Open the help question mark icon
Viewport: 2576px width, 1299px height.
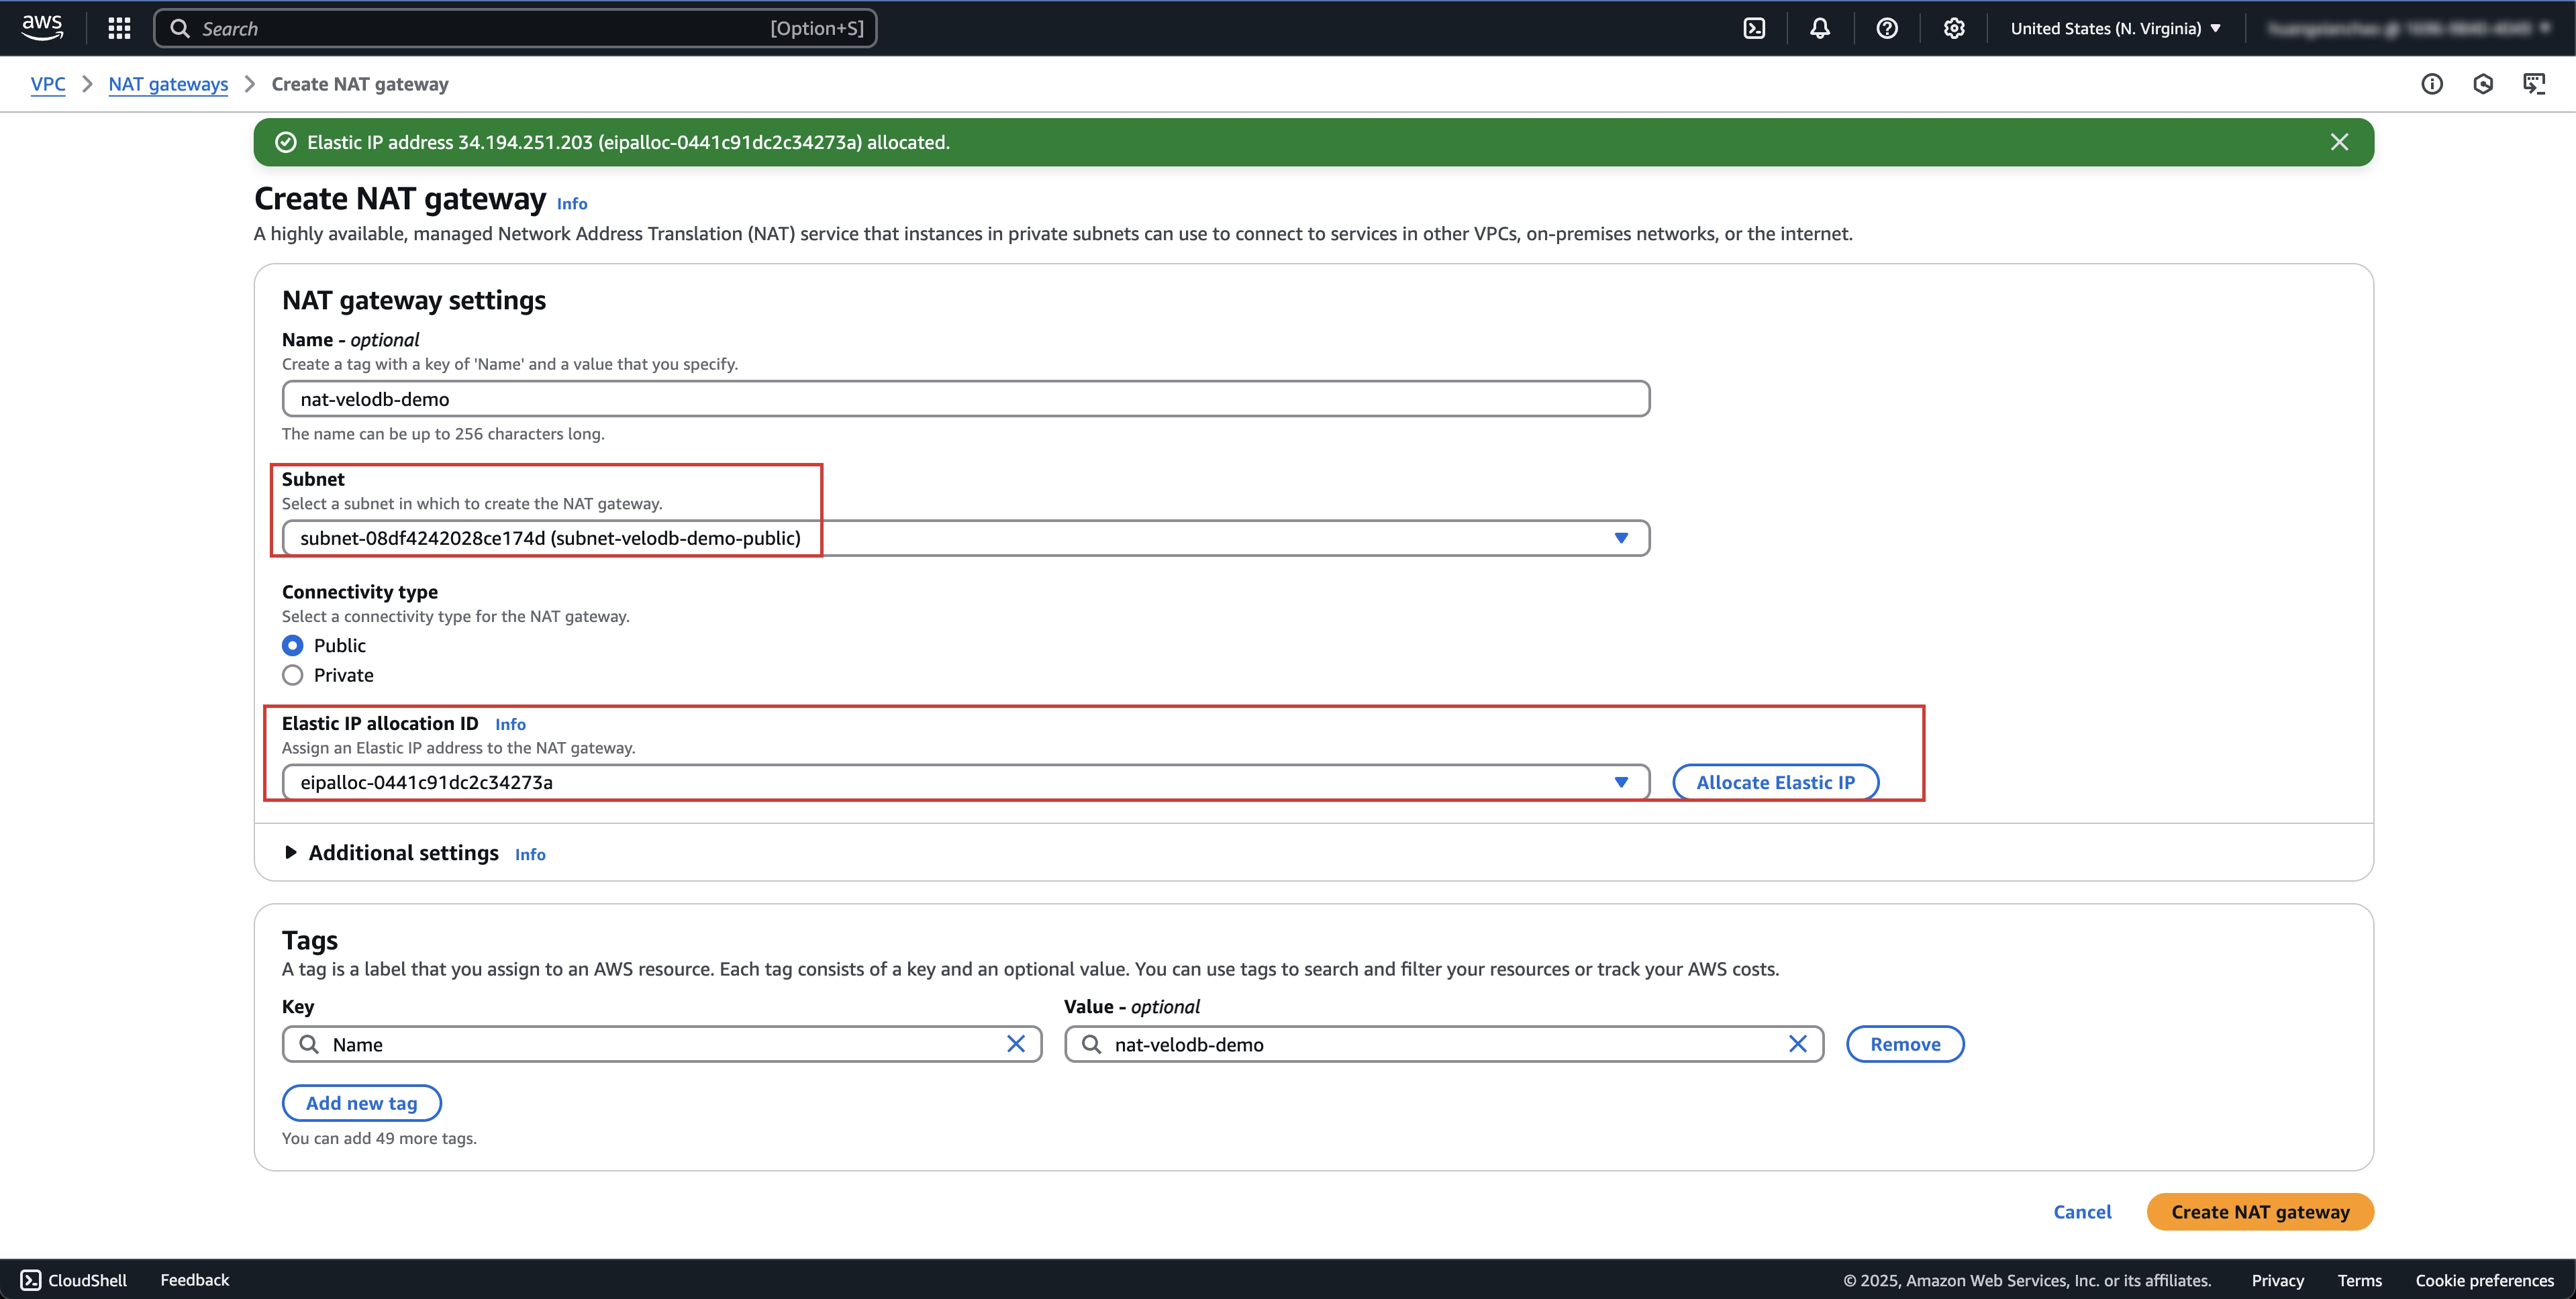pyautogui.click(x=1887, y=28)
